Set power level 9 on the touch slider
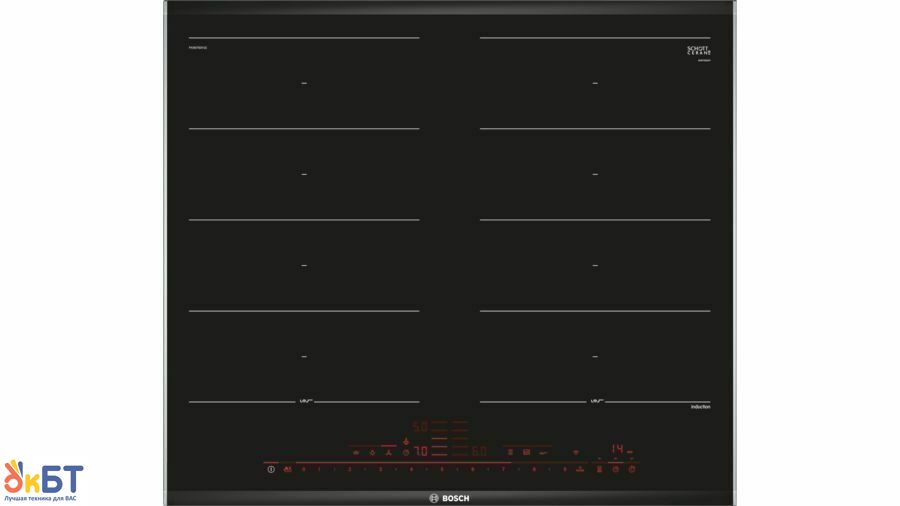900x506 pixels. pos(565,469)
